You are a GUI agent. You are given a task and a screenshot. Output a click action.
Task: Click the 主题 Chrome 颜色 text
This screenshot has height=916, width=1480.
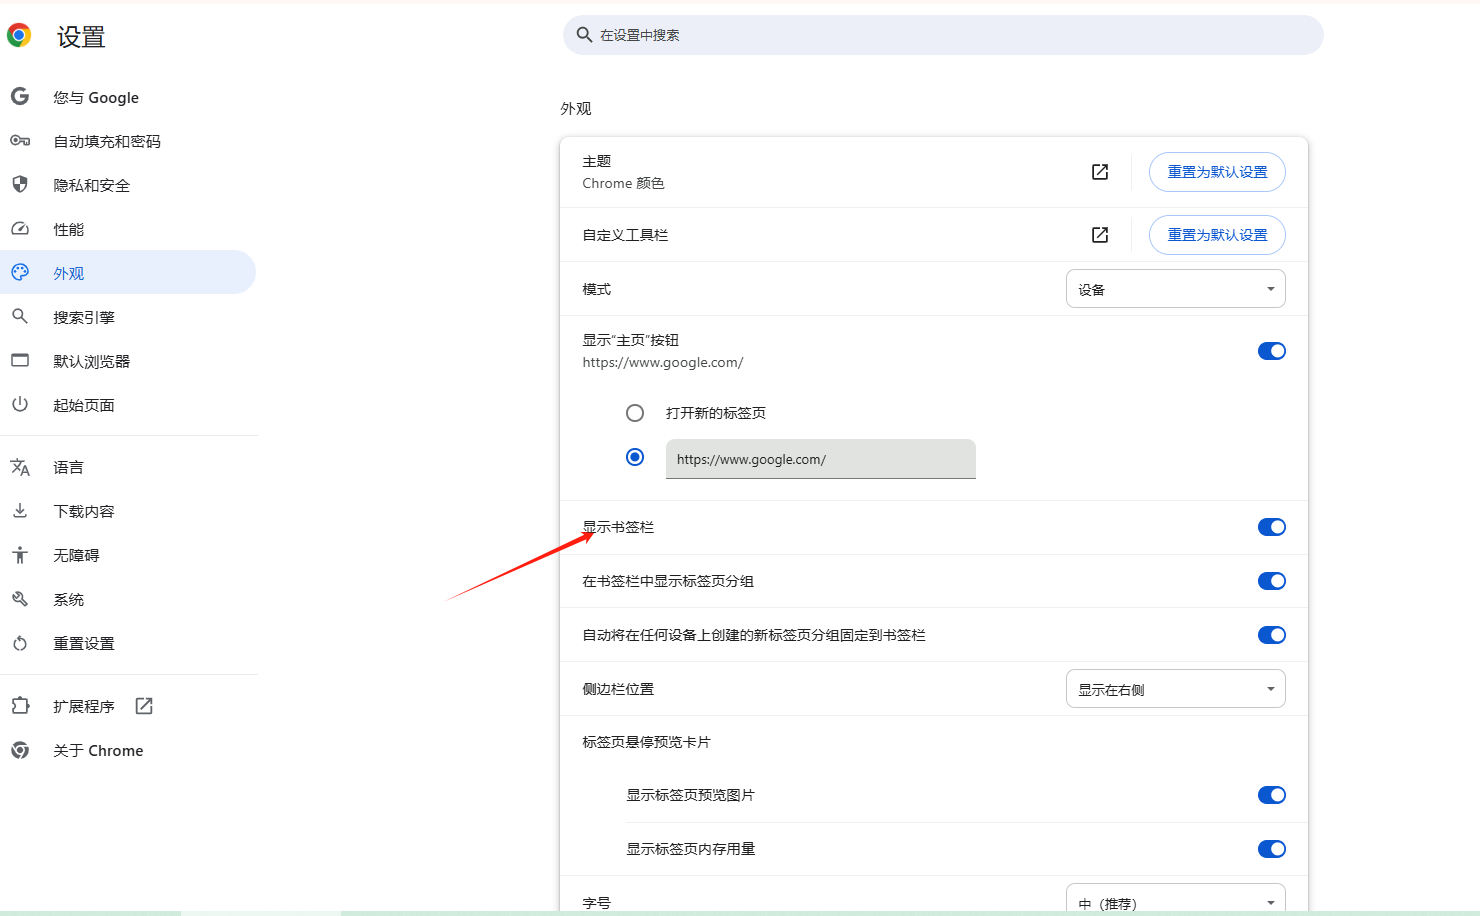pos(623,172)
